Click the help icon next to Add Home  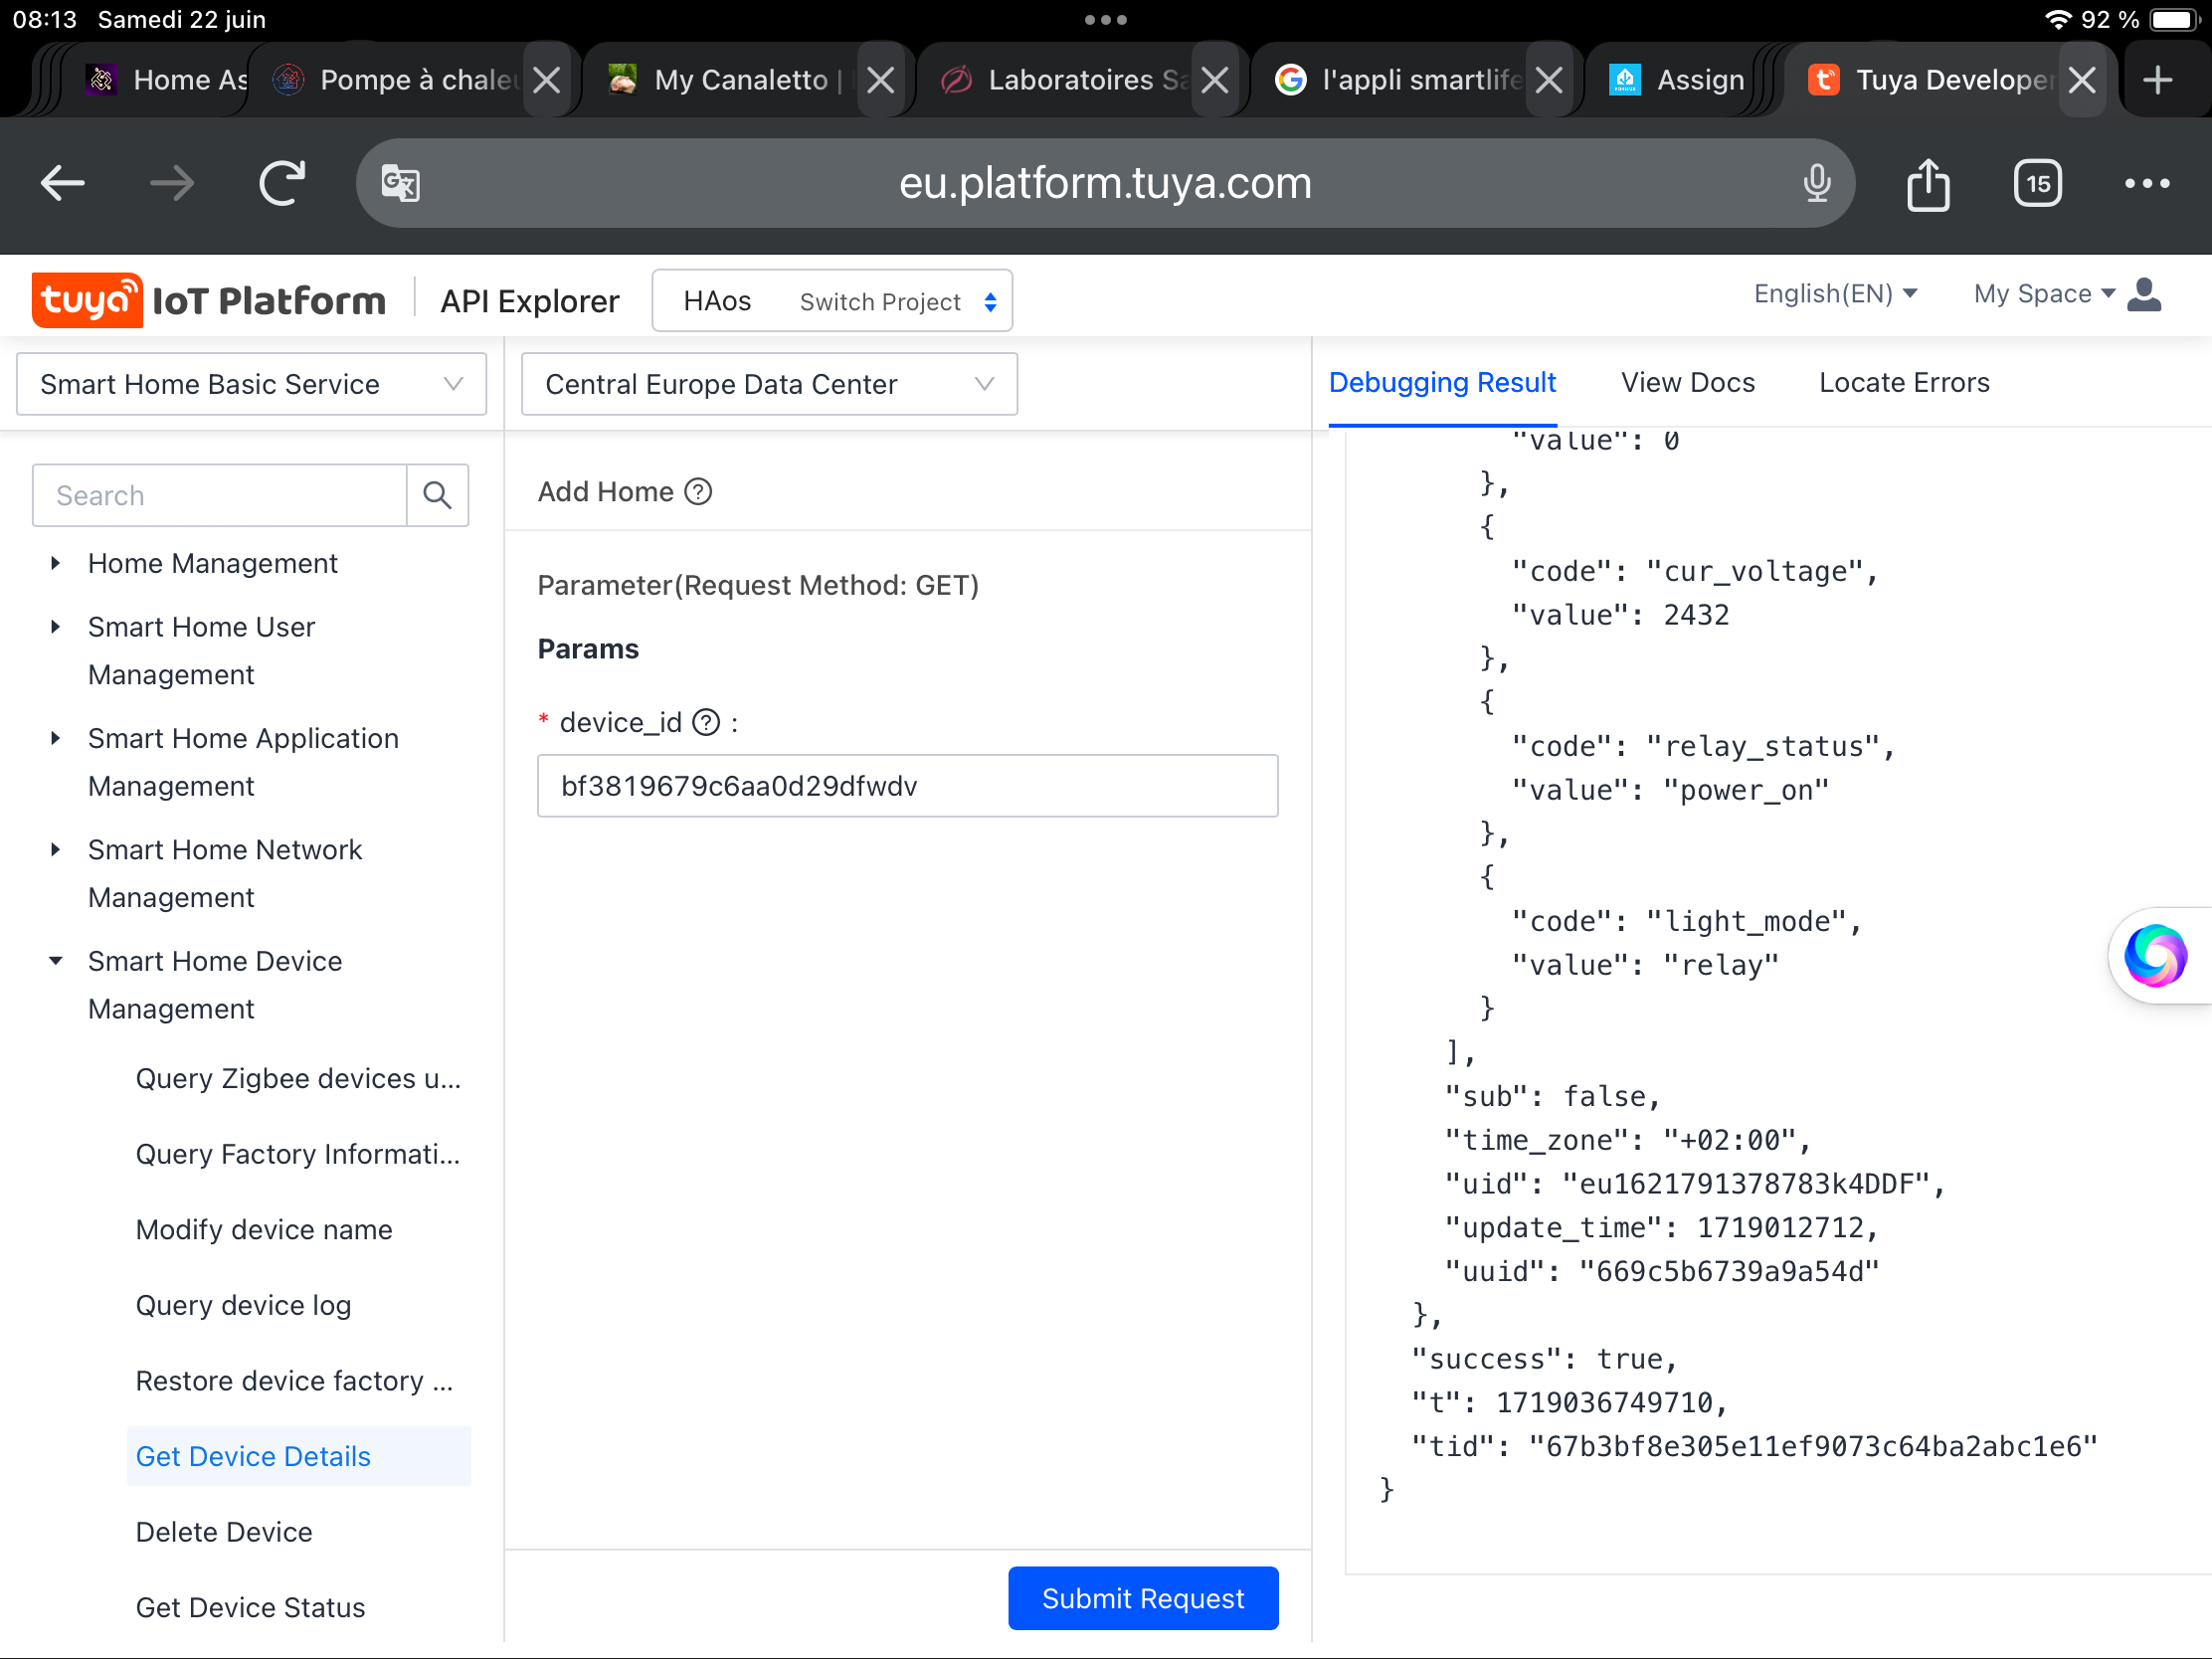[x=698, y=492]
